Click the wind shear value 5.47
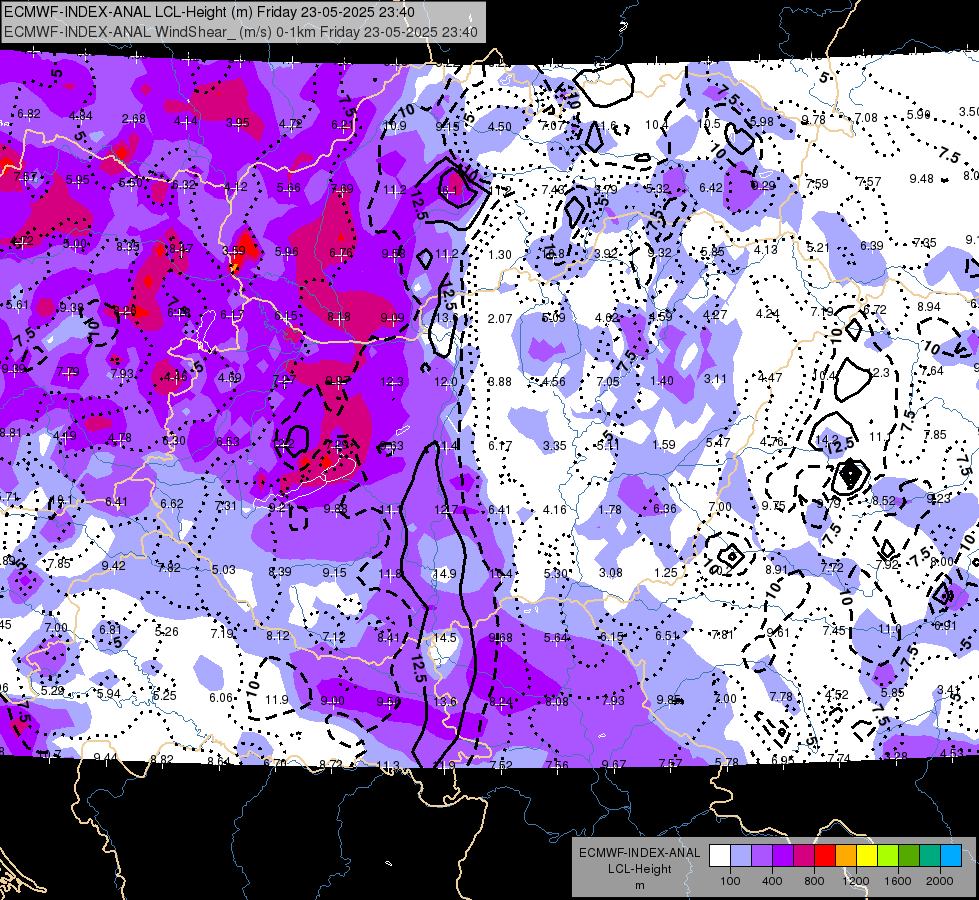 pyautogui.click(x=718, y=442)
